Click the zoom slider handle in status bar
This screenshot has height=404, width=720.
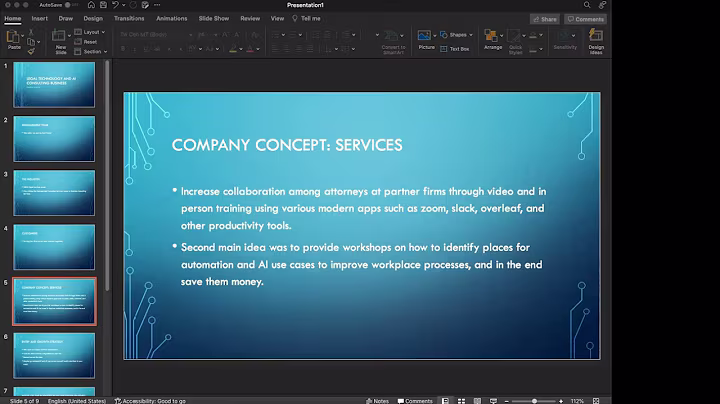tap(534, 401)
